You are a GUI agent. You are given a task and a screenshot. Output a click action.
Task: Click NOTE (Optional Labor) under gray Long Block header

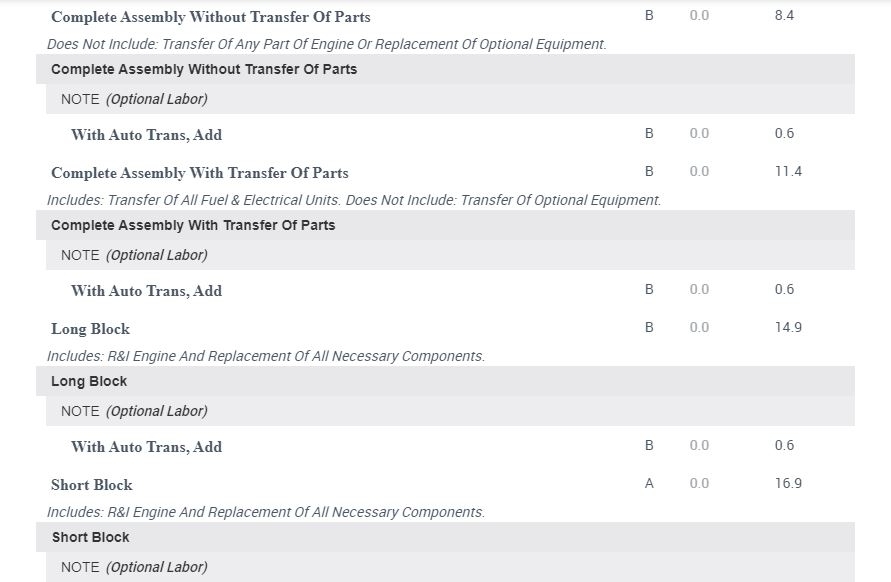134,411
